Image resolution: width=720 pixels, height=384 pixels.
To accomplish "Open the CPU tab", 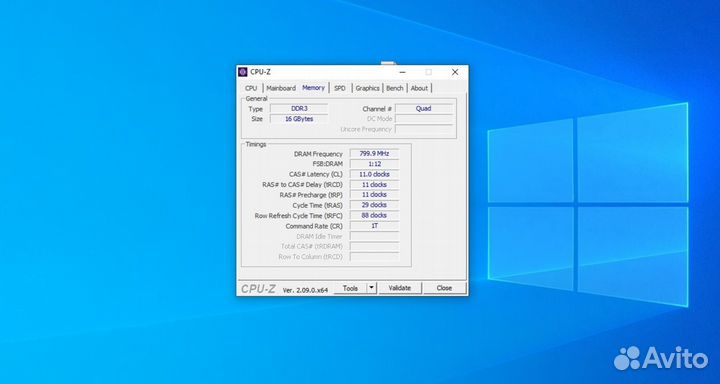I will pyautogui.click(x=251, y=88).
